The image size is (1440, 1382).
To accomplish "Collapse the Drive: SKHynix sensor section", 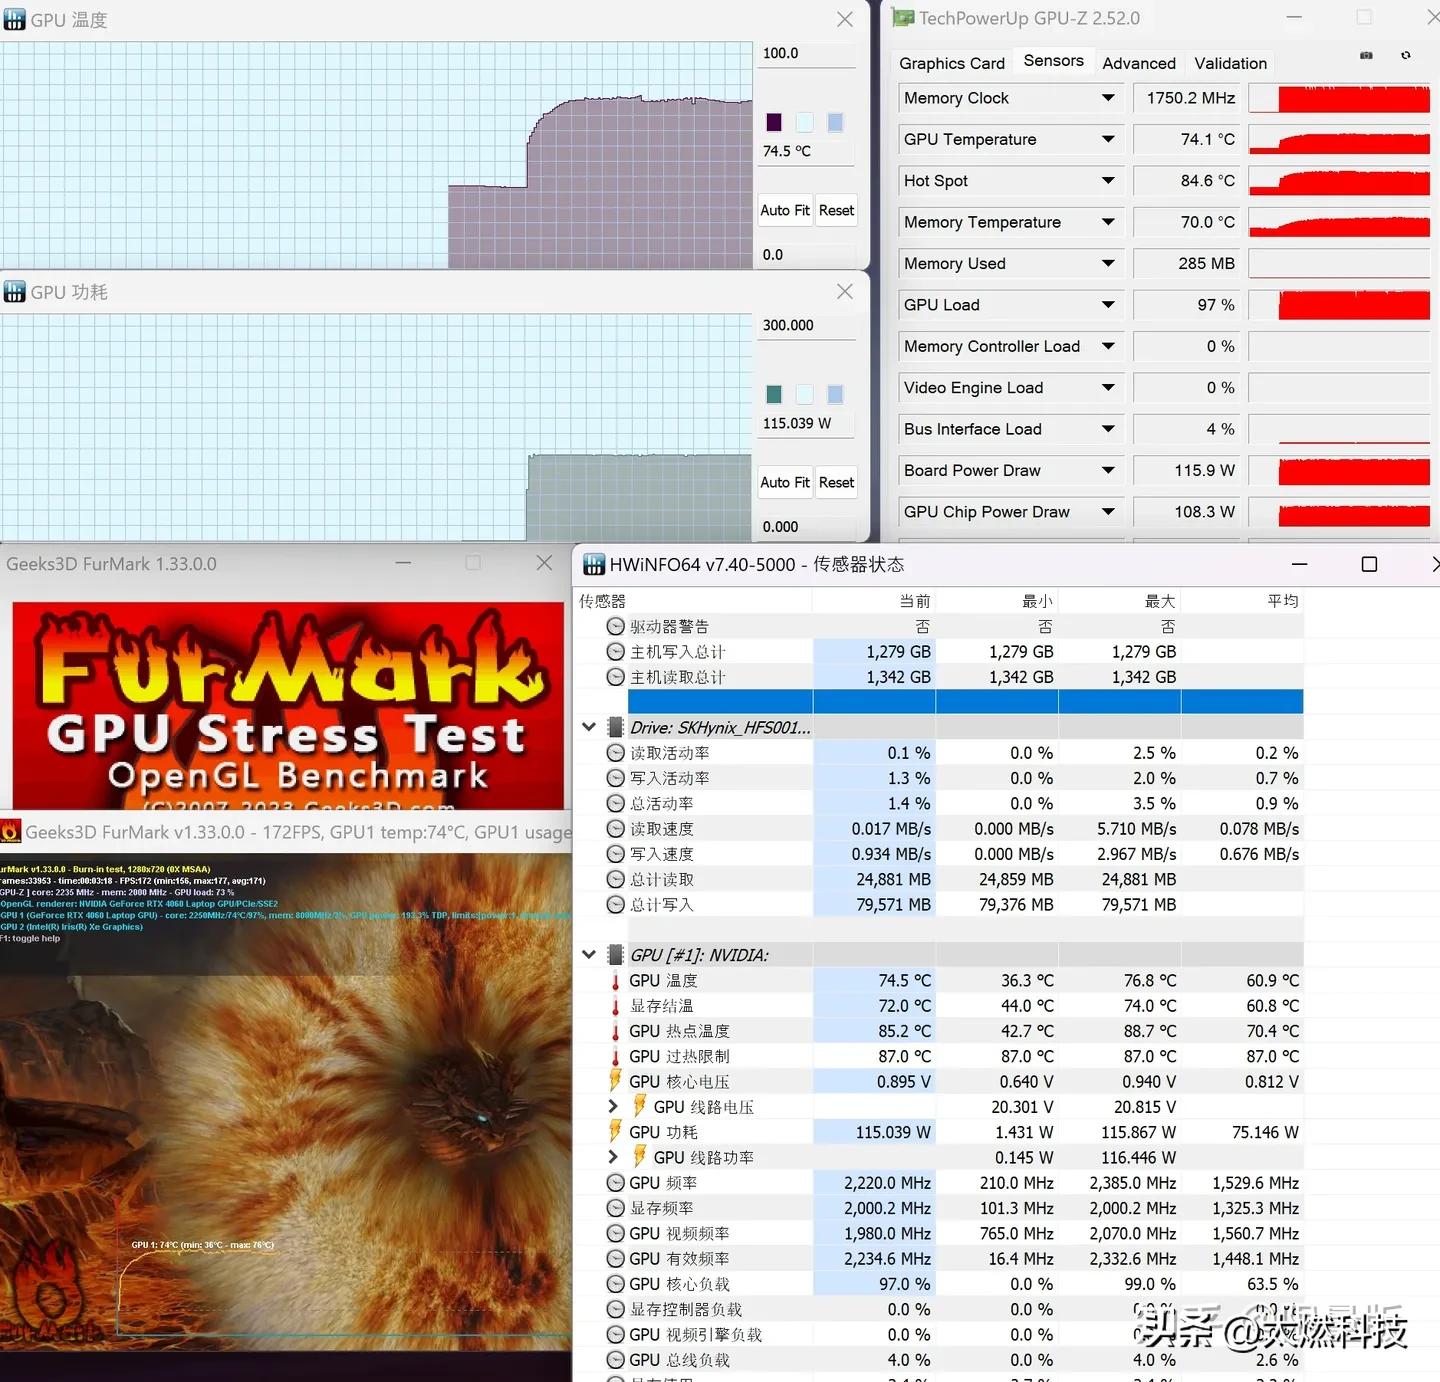I will click(589, 727).
